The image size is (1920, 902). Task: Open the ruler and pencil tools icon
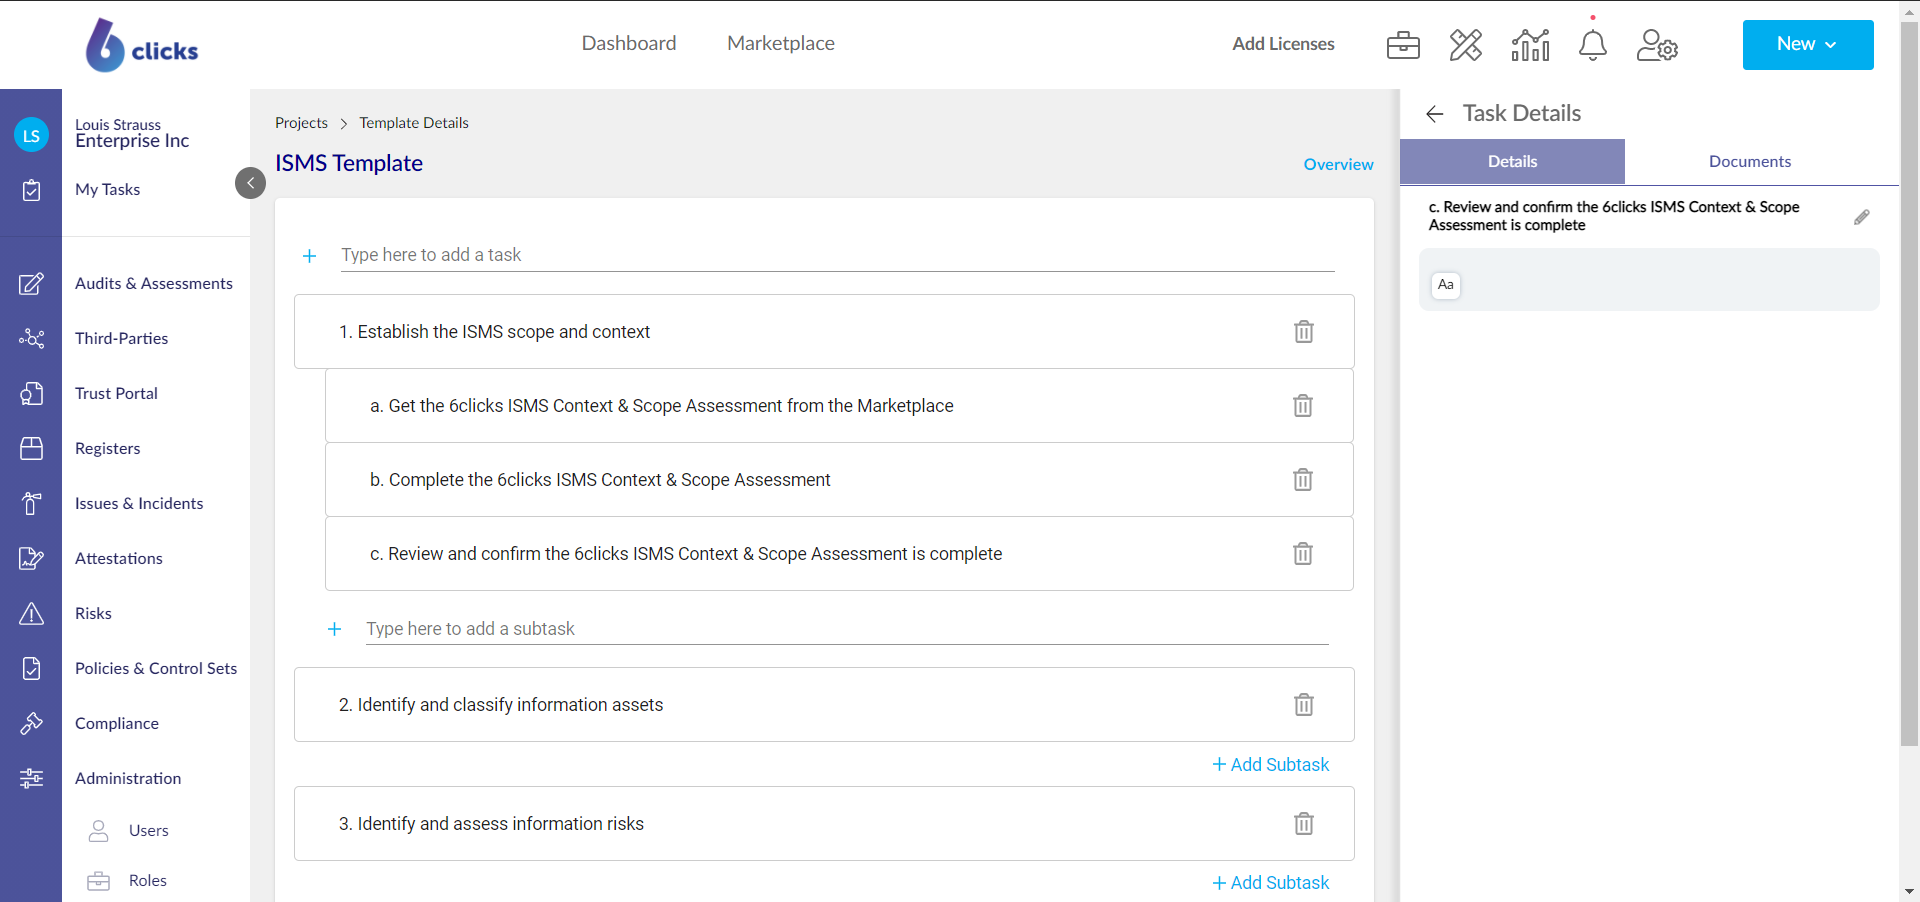[1466, 45]
